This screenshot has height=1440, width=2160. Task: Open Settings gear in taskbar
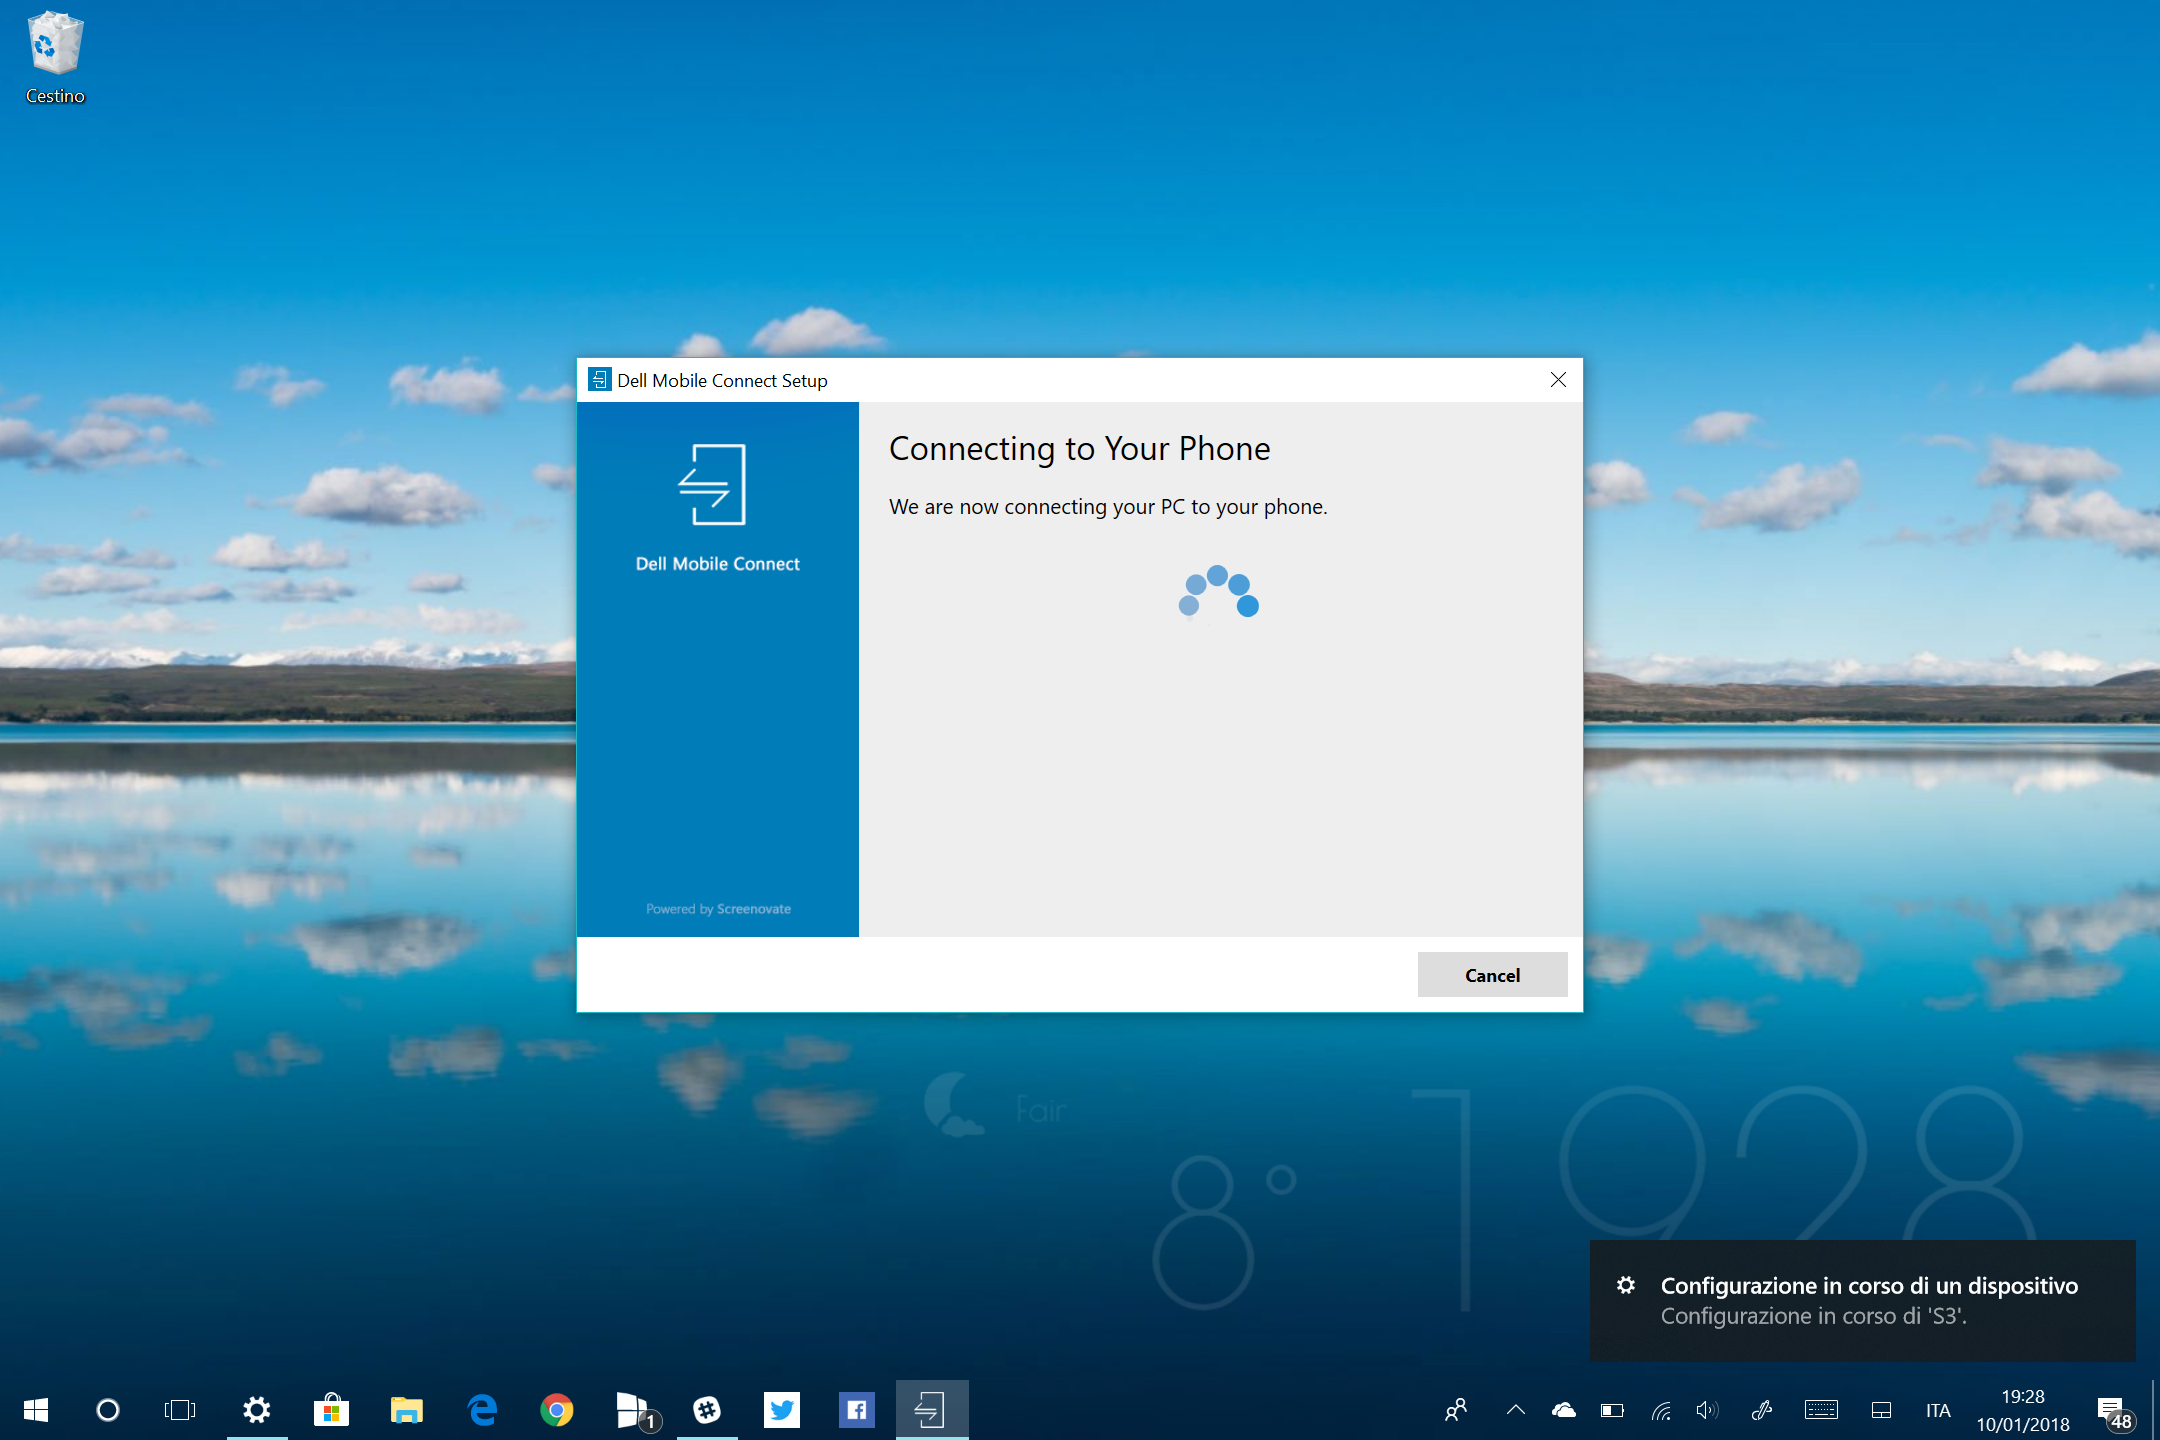pos(257,1410)
